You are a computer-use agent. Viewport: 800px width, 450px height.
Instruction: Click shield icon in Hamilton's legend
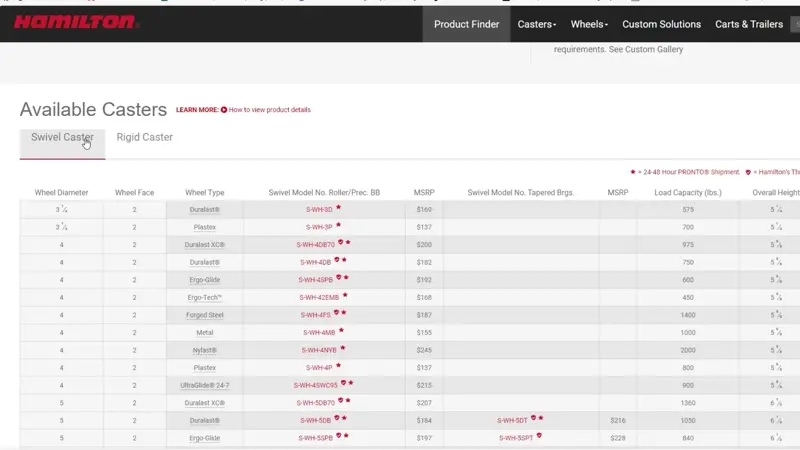click(x=748, y=172)
